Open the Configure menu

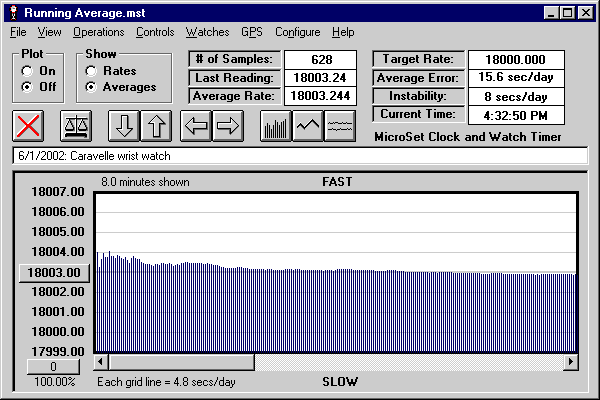298,32
